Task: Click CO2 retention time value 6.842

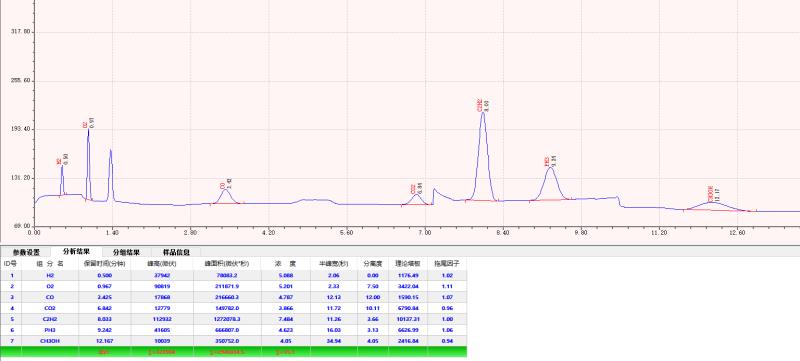Action: point(105,308)
